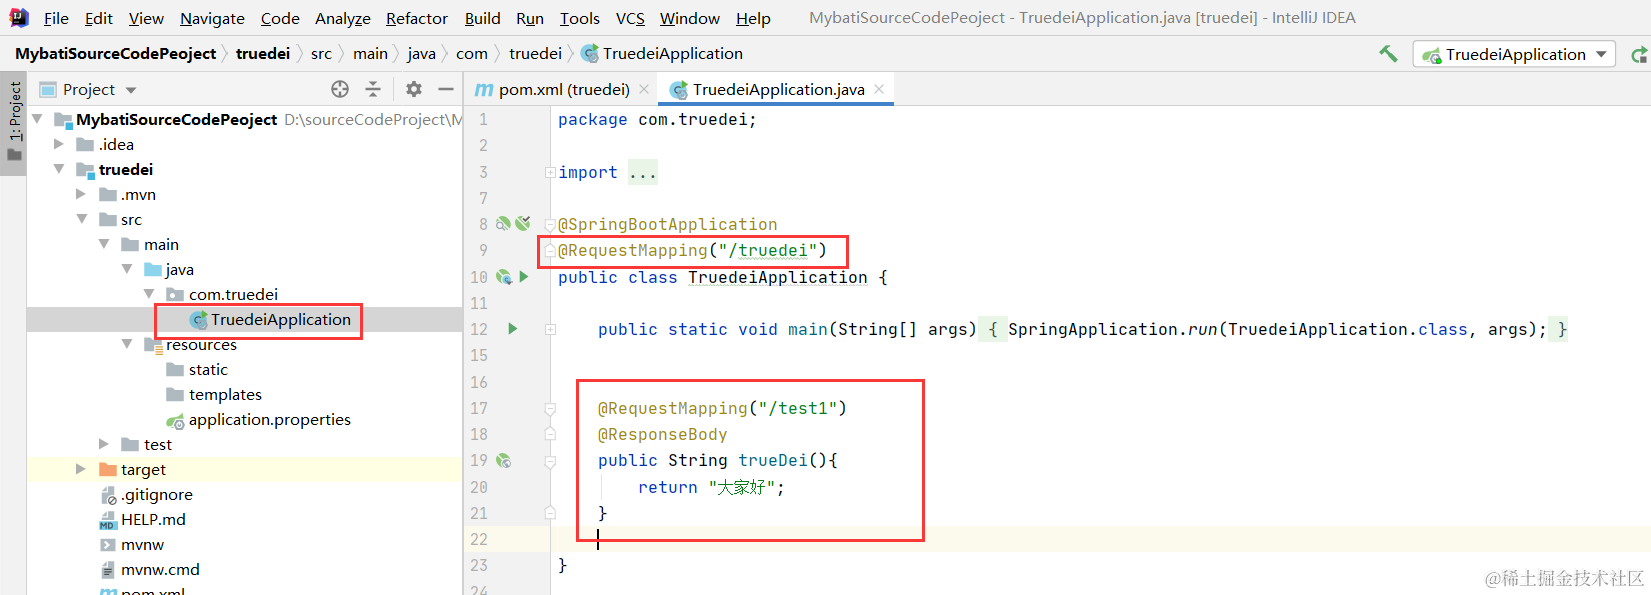
Task: Open the Navigate menu
Action: (212, 18)
